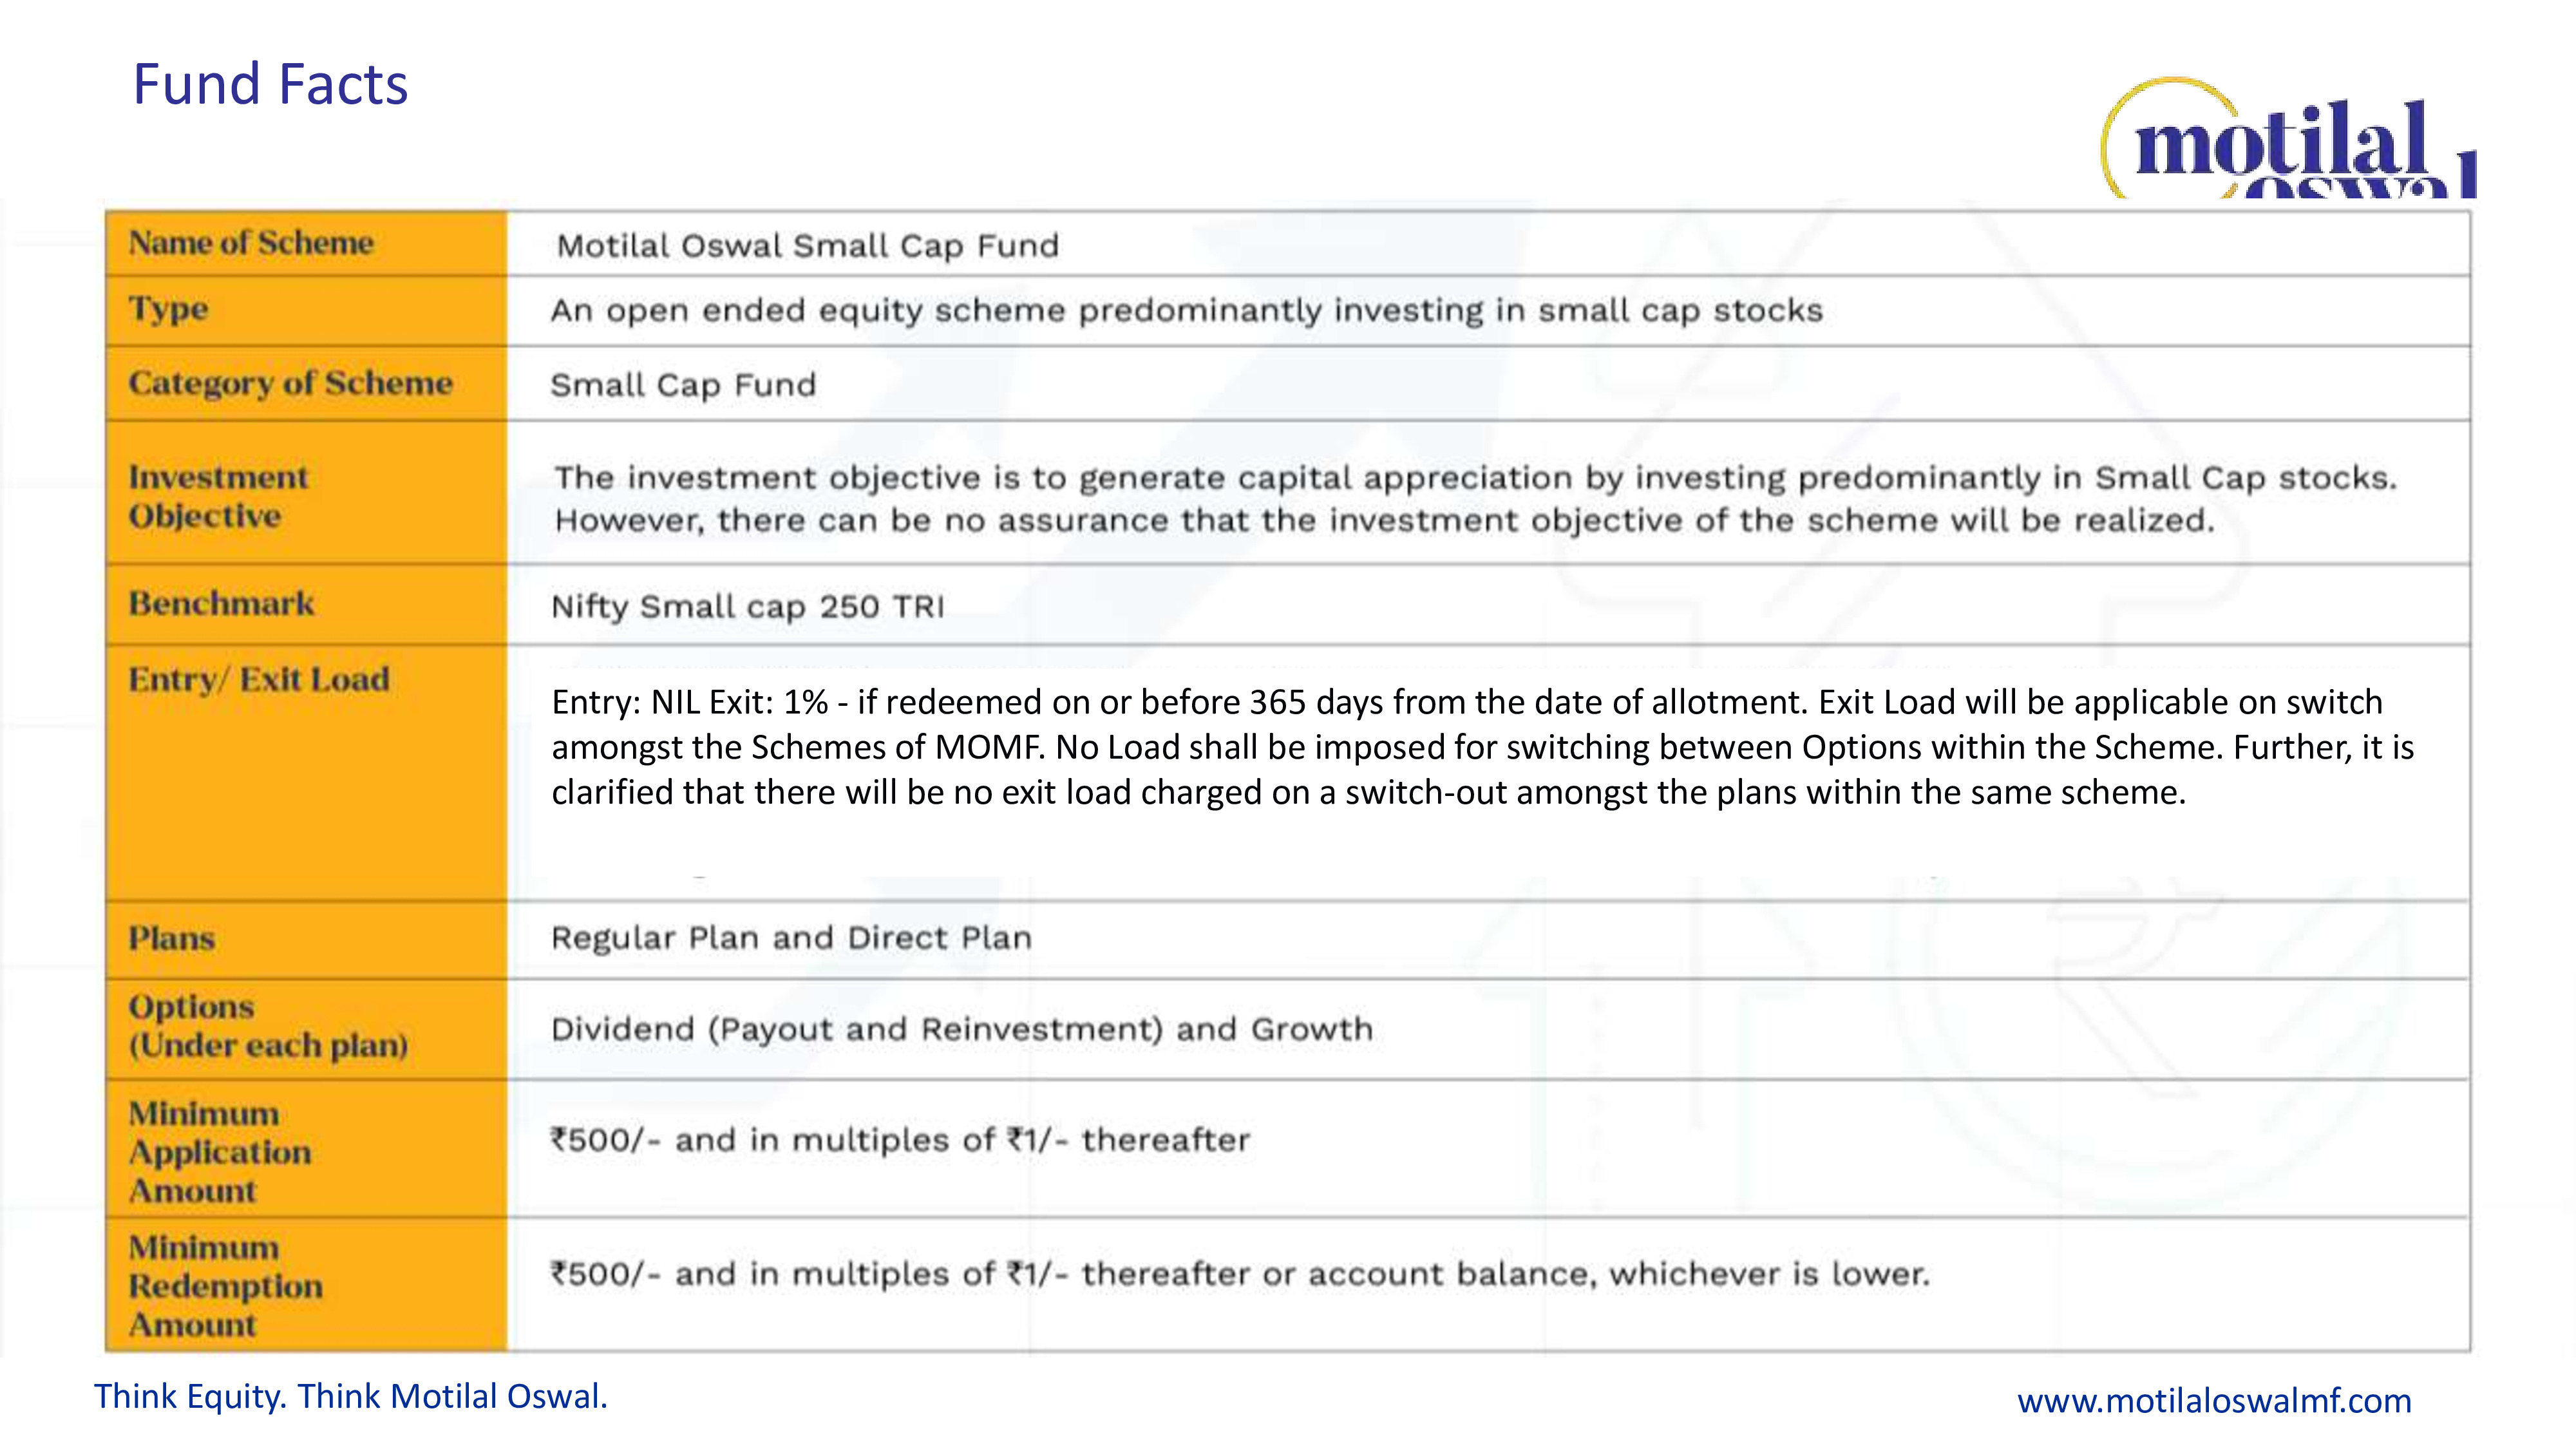Open the www.motilaloswalmf.com link
This screenshot has width=2576, height=1449.
[x=2213, y=1400]
